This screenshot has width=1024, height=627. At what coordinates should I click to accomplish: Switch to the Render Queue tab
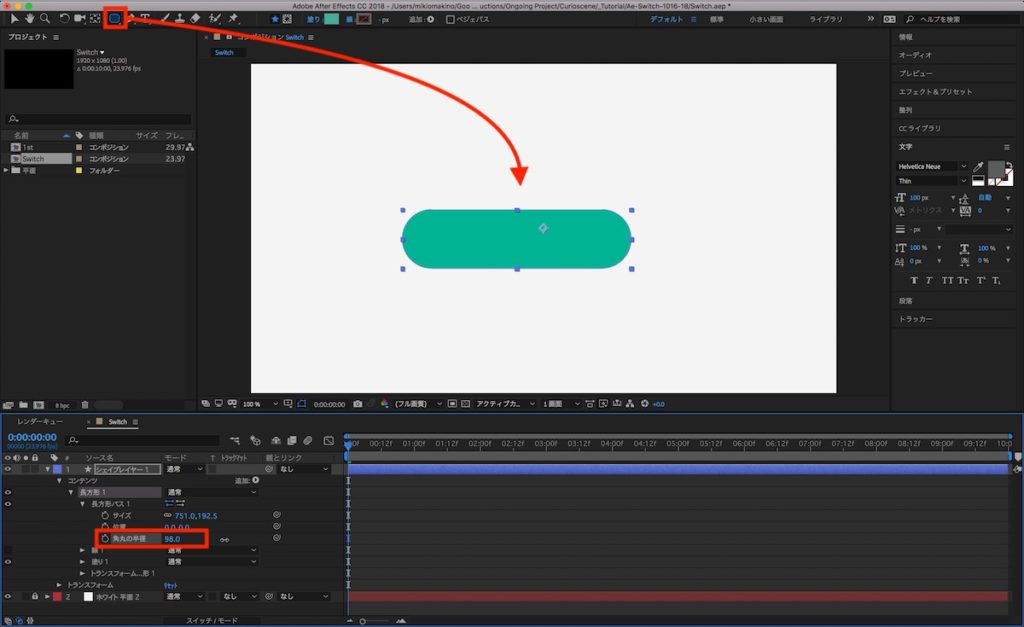coord(39,422)
